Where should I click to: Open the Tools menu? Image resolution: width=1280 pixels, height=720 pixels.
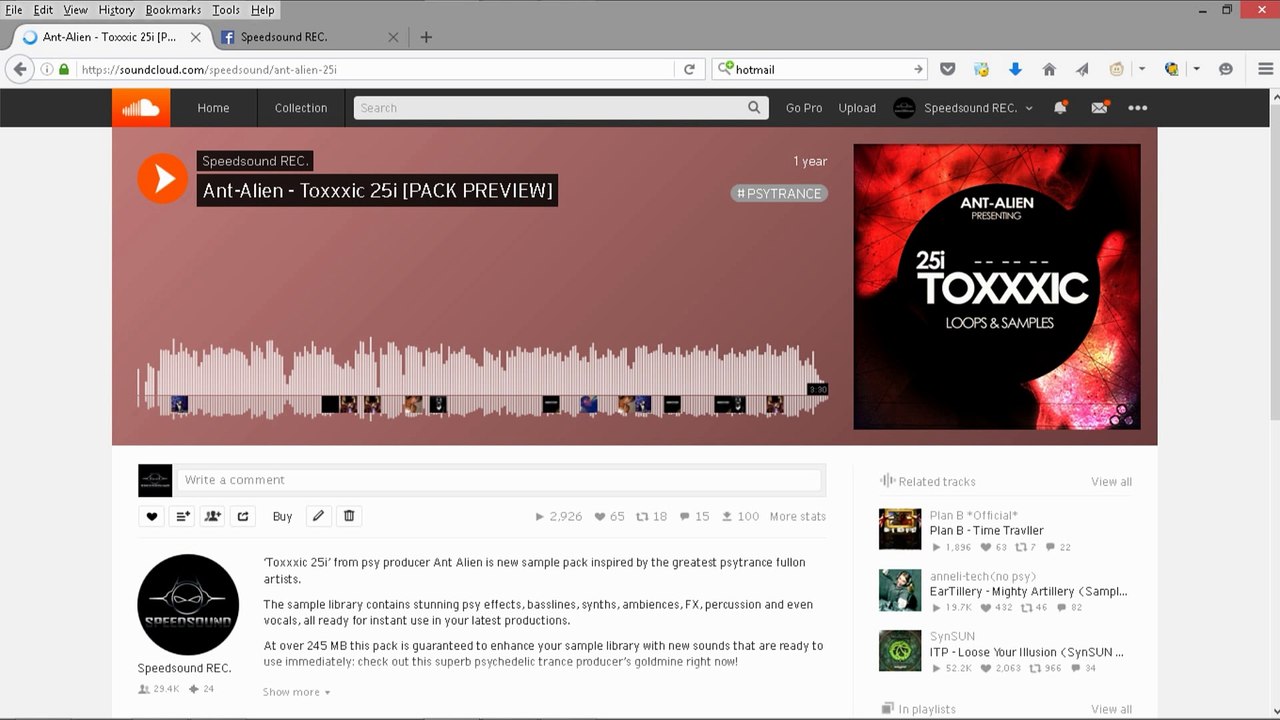point(226,10)
